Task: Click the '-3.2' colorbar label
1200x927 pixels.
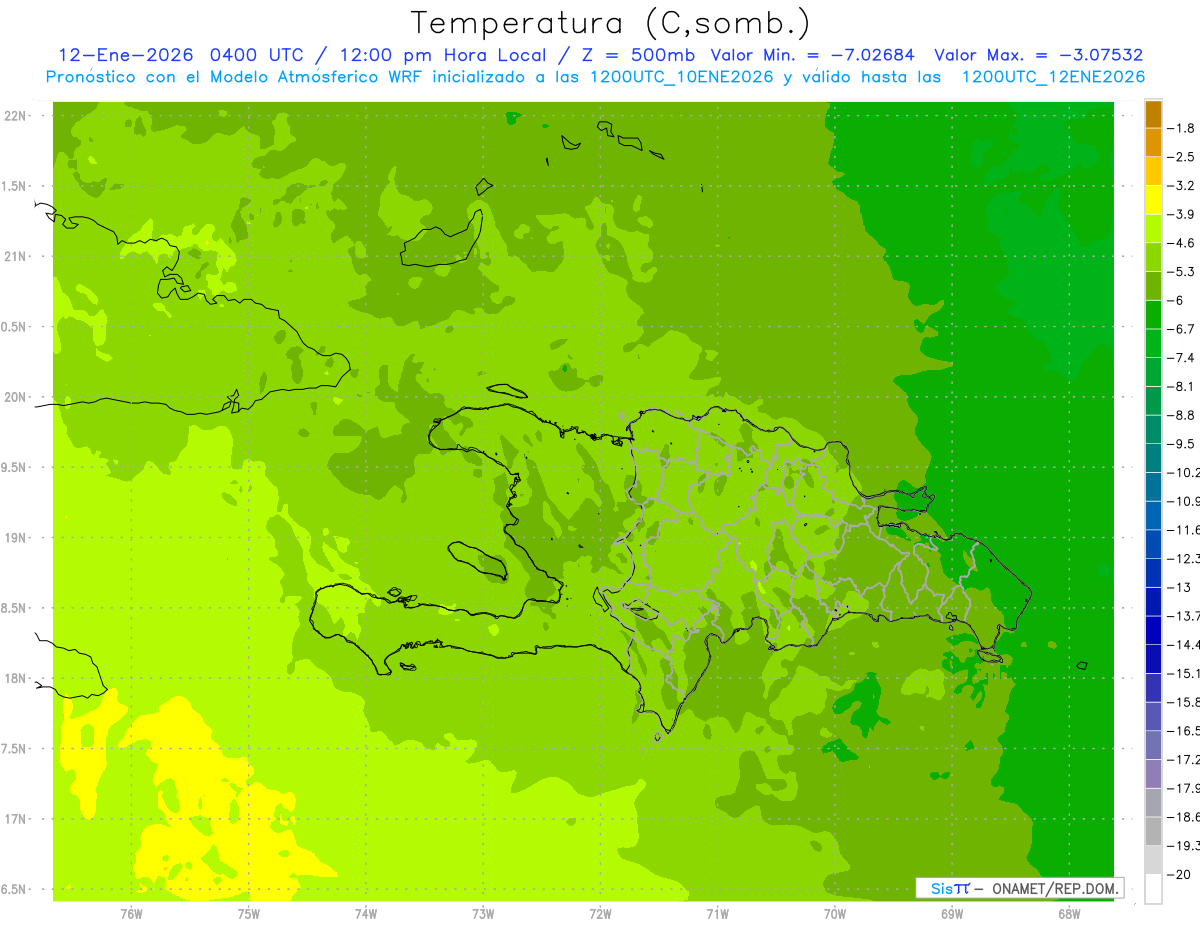Action: pyautogui.click(x=1181, y=186)
